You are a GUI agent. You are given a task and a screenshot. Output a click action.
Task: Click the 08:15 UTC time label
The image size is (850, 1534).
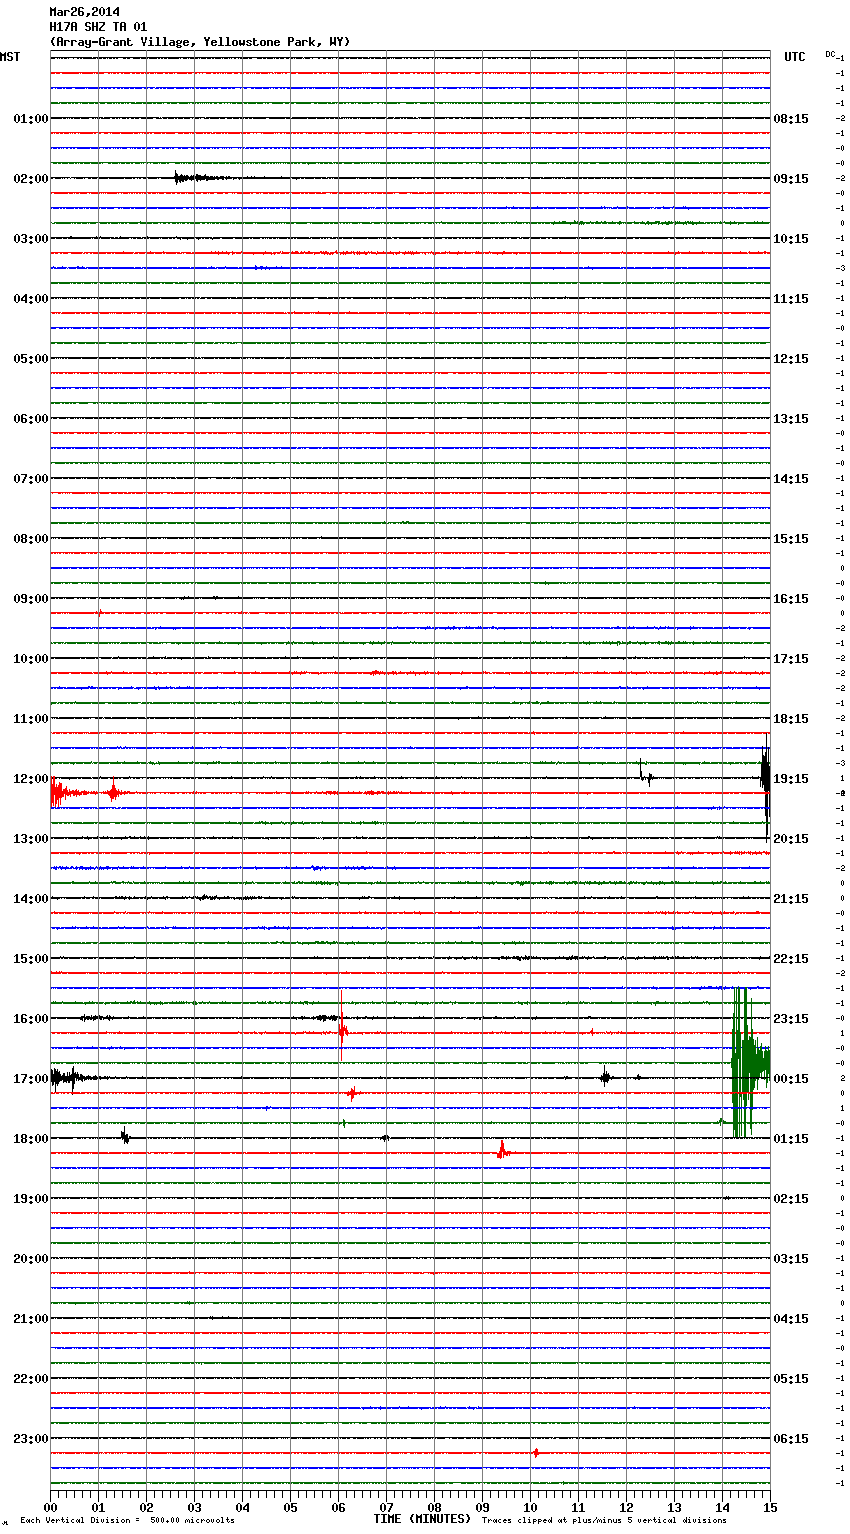point(791,119)
